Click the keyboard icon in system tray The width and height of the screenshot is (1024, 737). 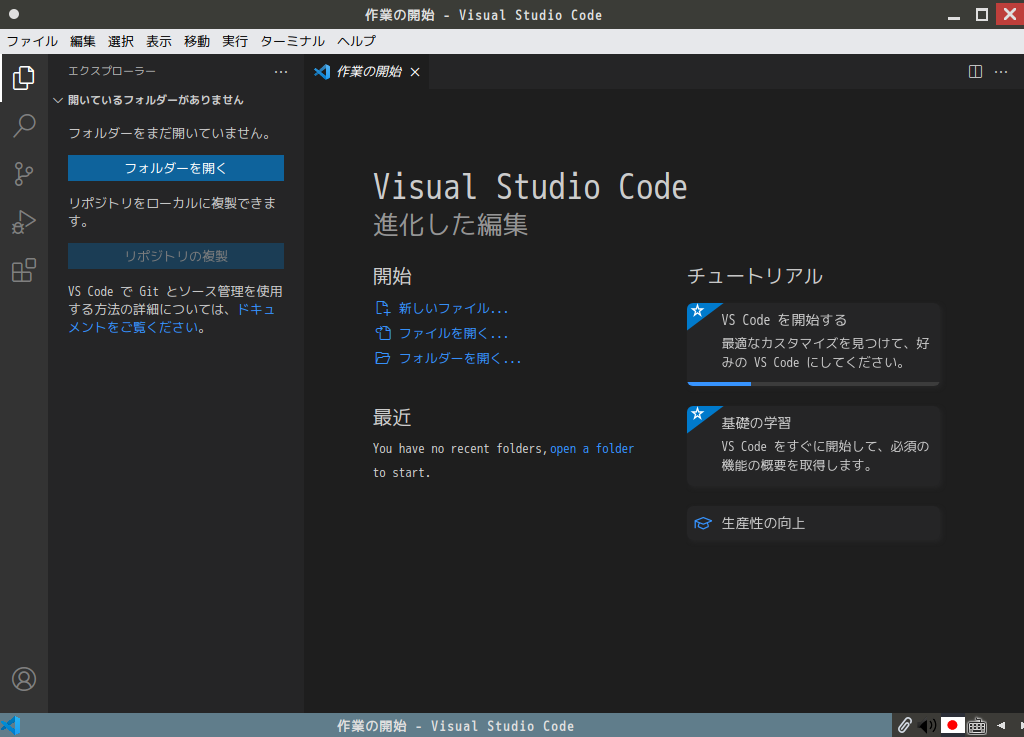(977, 725)
